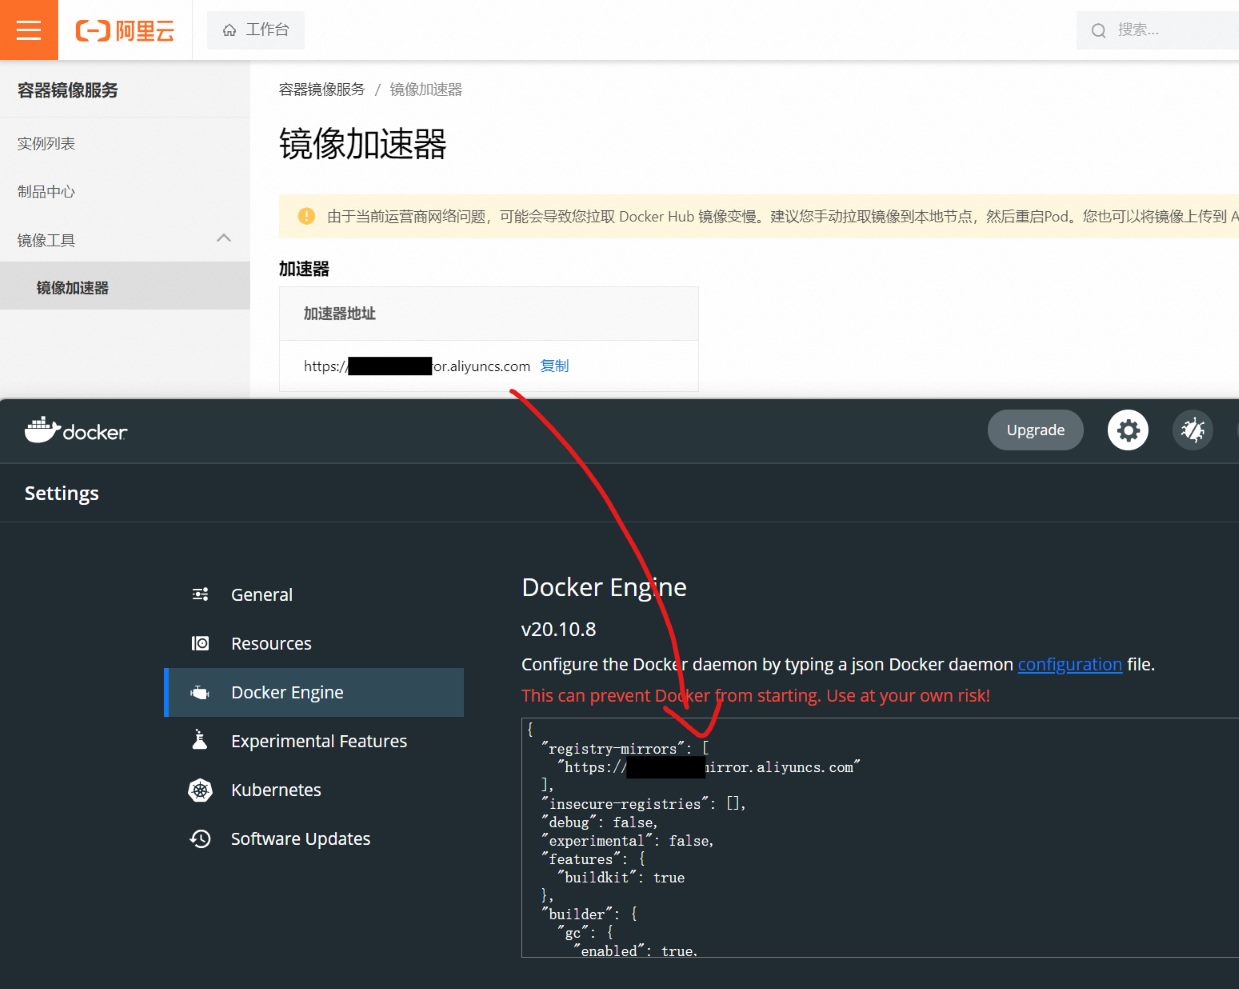Click the 工作台 workbench button

(x=256, y=30)
